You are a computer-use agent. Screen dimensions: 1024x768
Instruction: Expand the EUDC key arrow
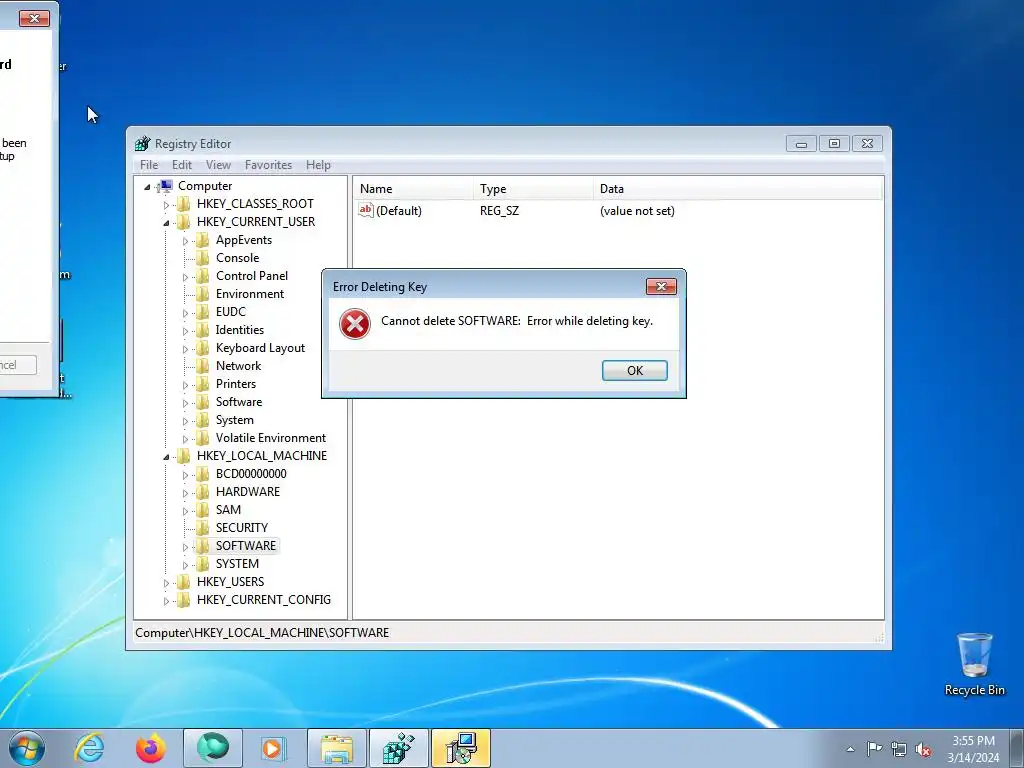coord(185,313)
